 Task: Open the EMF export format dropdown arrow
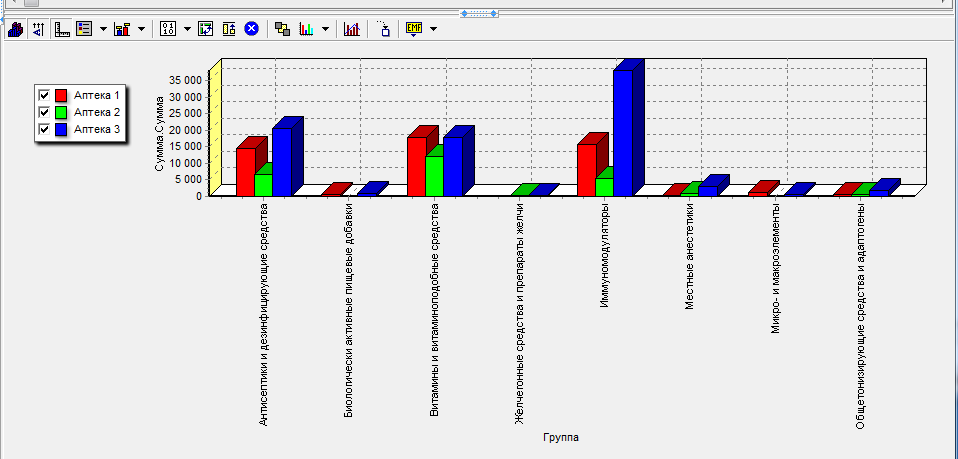click(433, 29)
